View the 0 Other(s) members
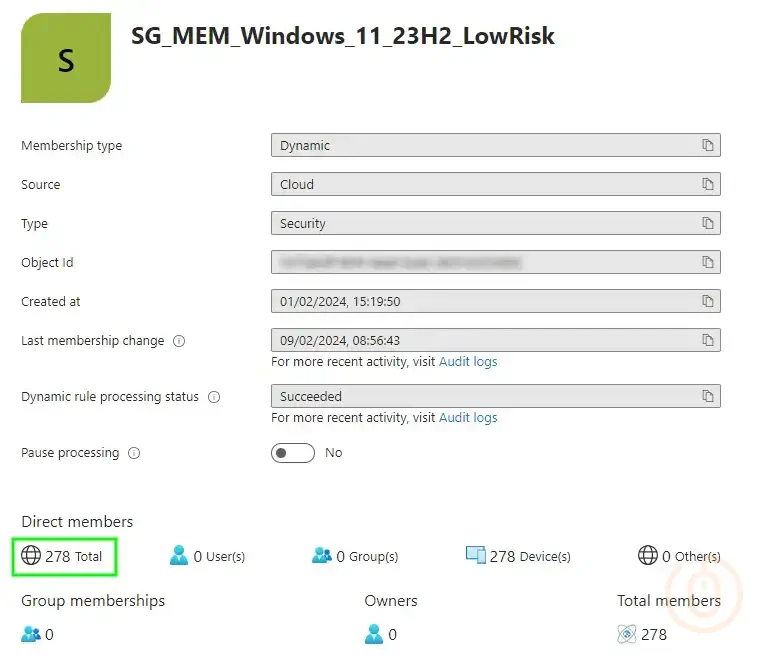770x660 pixels. coord(679,556)
